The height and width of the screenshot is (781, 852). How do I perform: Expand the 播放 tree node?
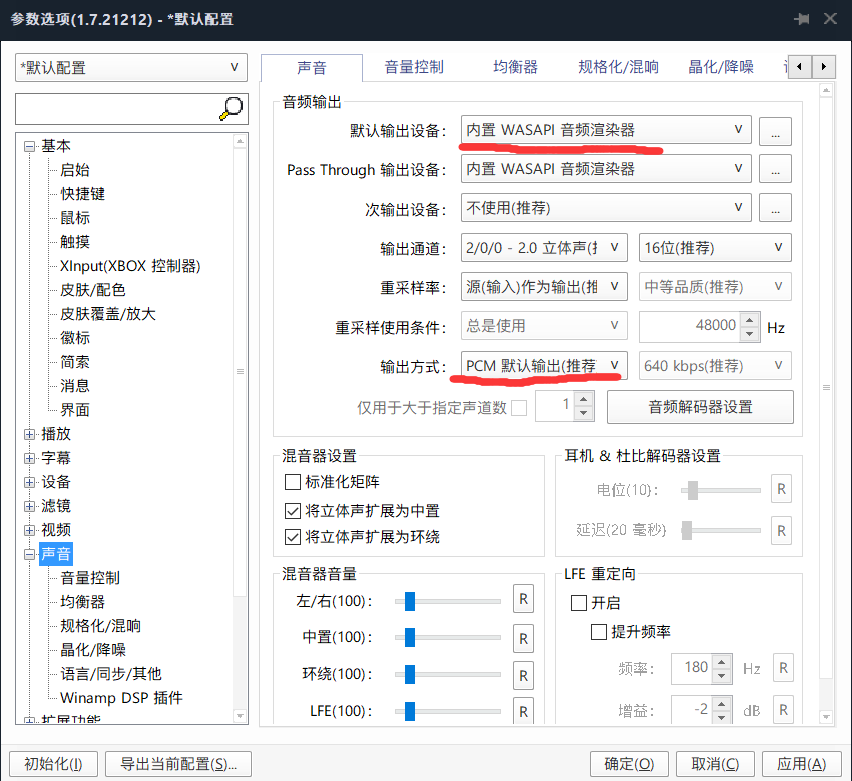tap(28, 433)
